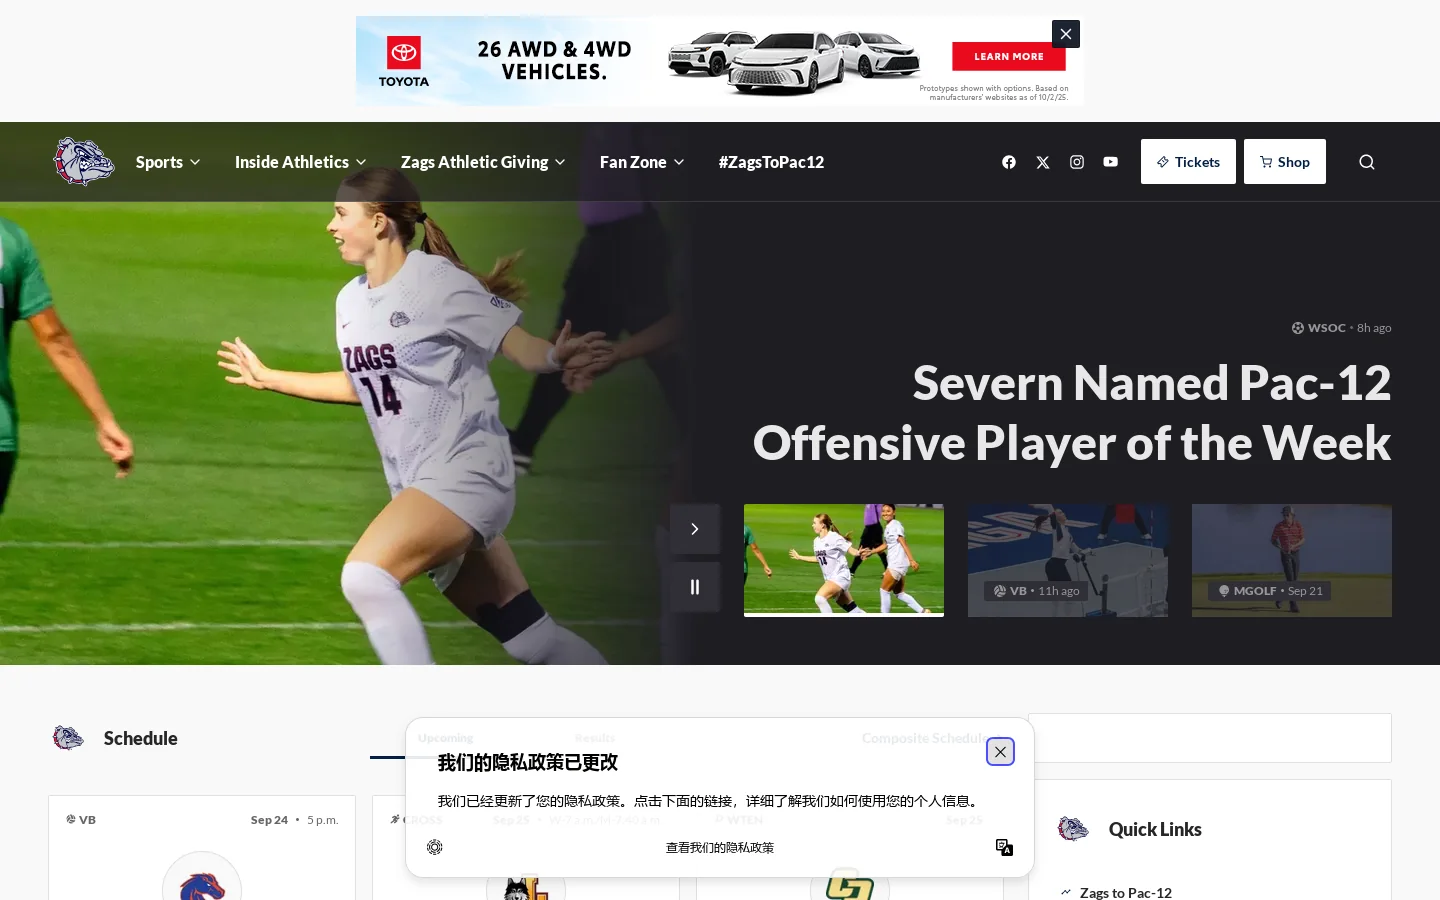Expand the Inside Athletics menu
The image size is (1440, 900).
pyautogui.click(x=301, y=162)
